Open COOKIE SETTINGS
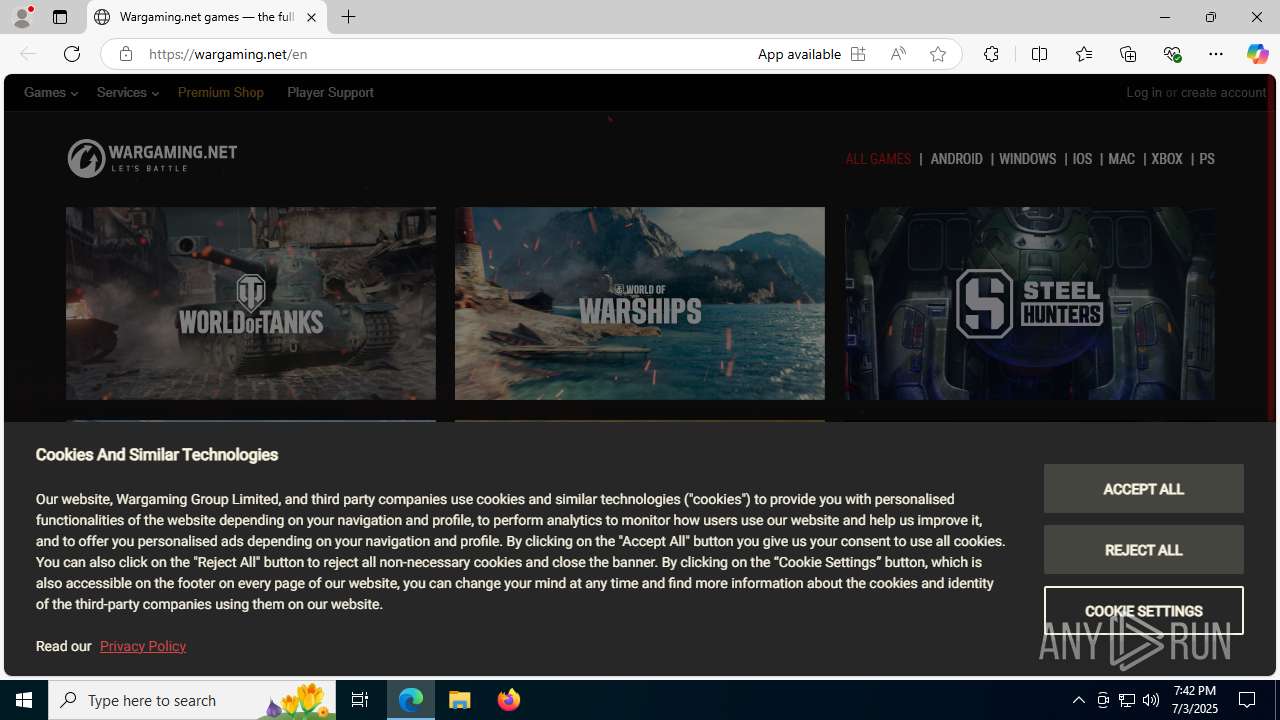 1144,611
